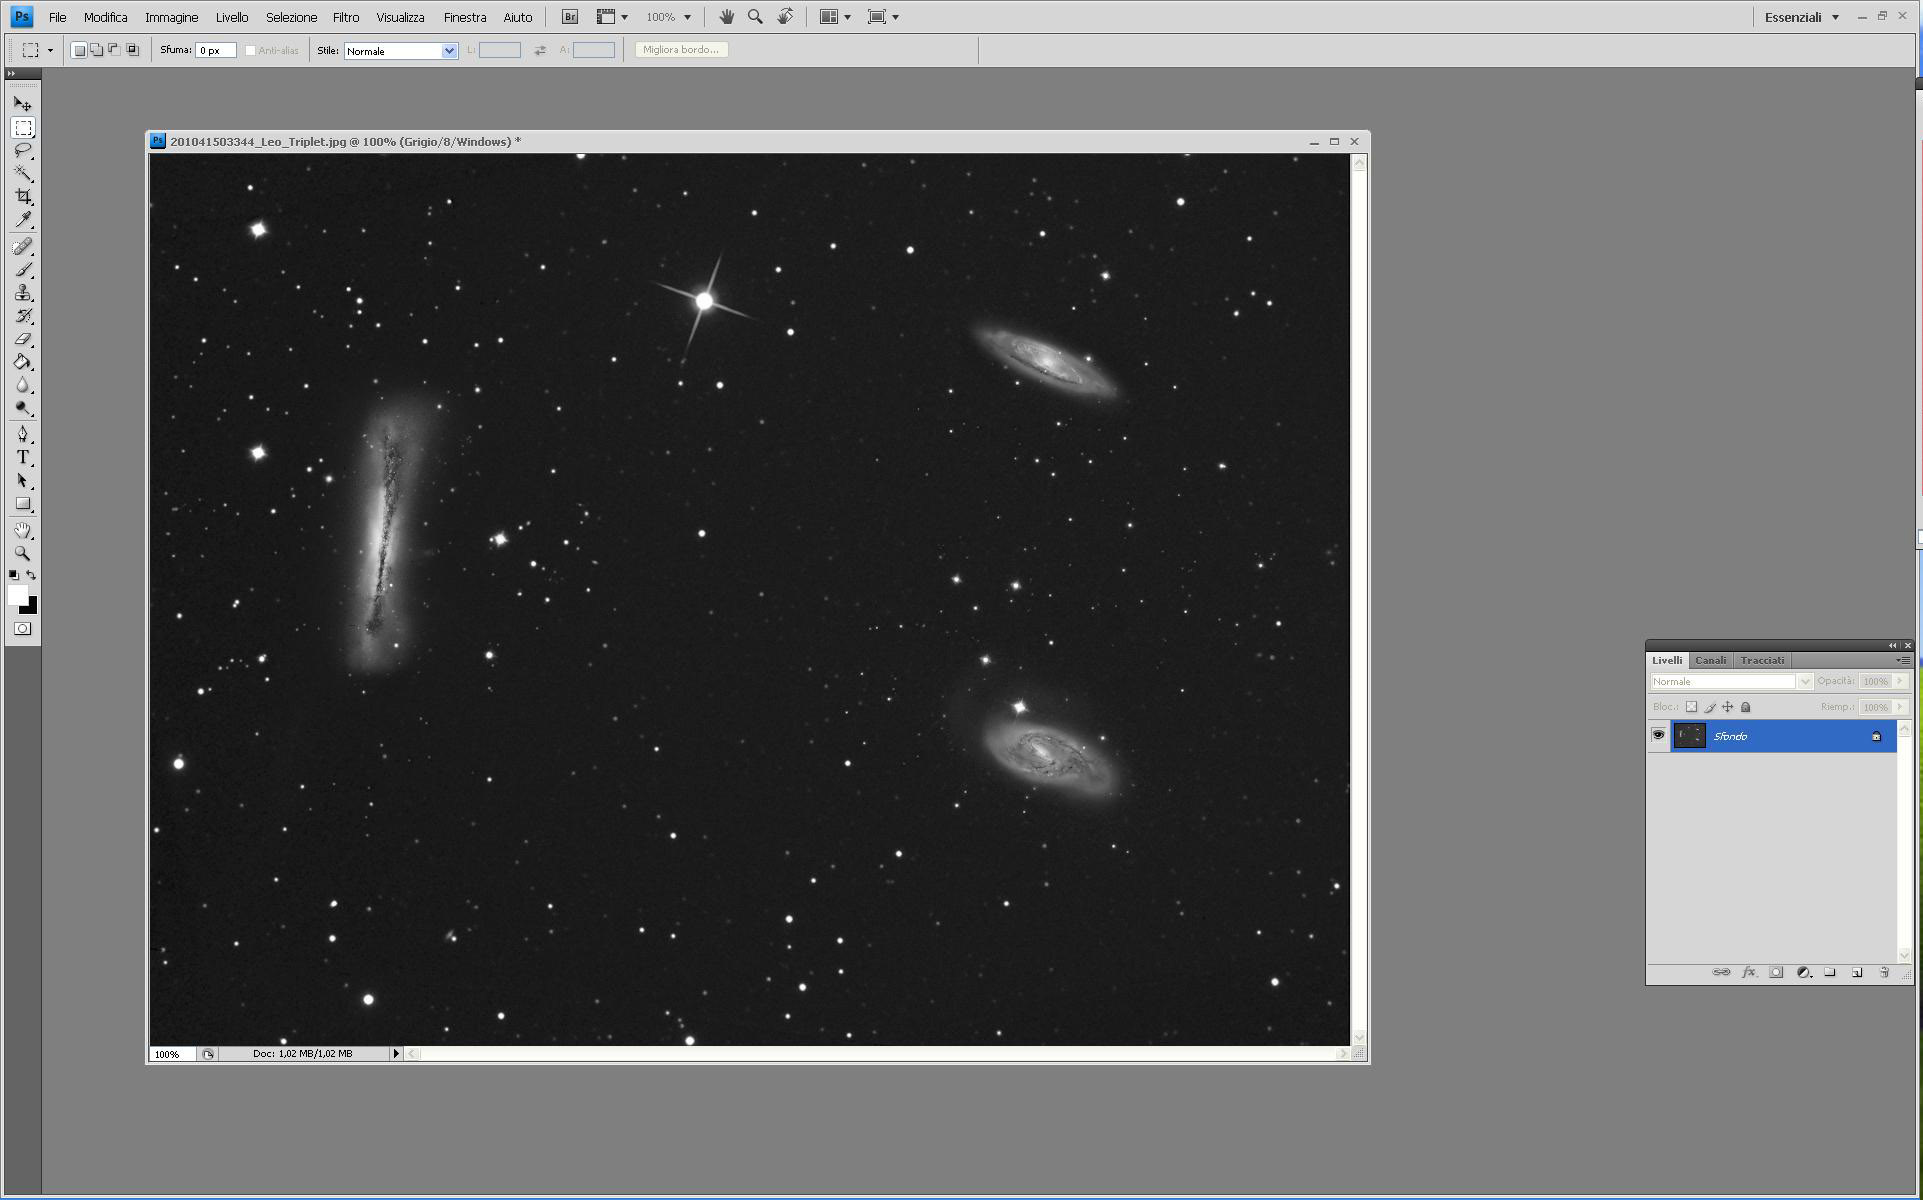Toggle lock image pixels brush icon

click(x=1709, y=707)
